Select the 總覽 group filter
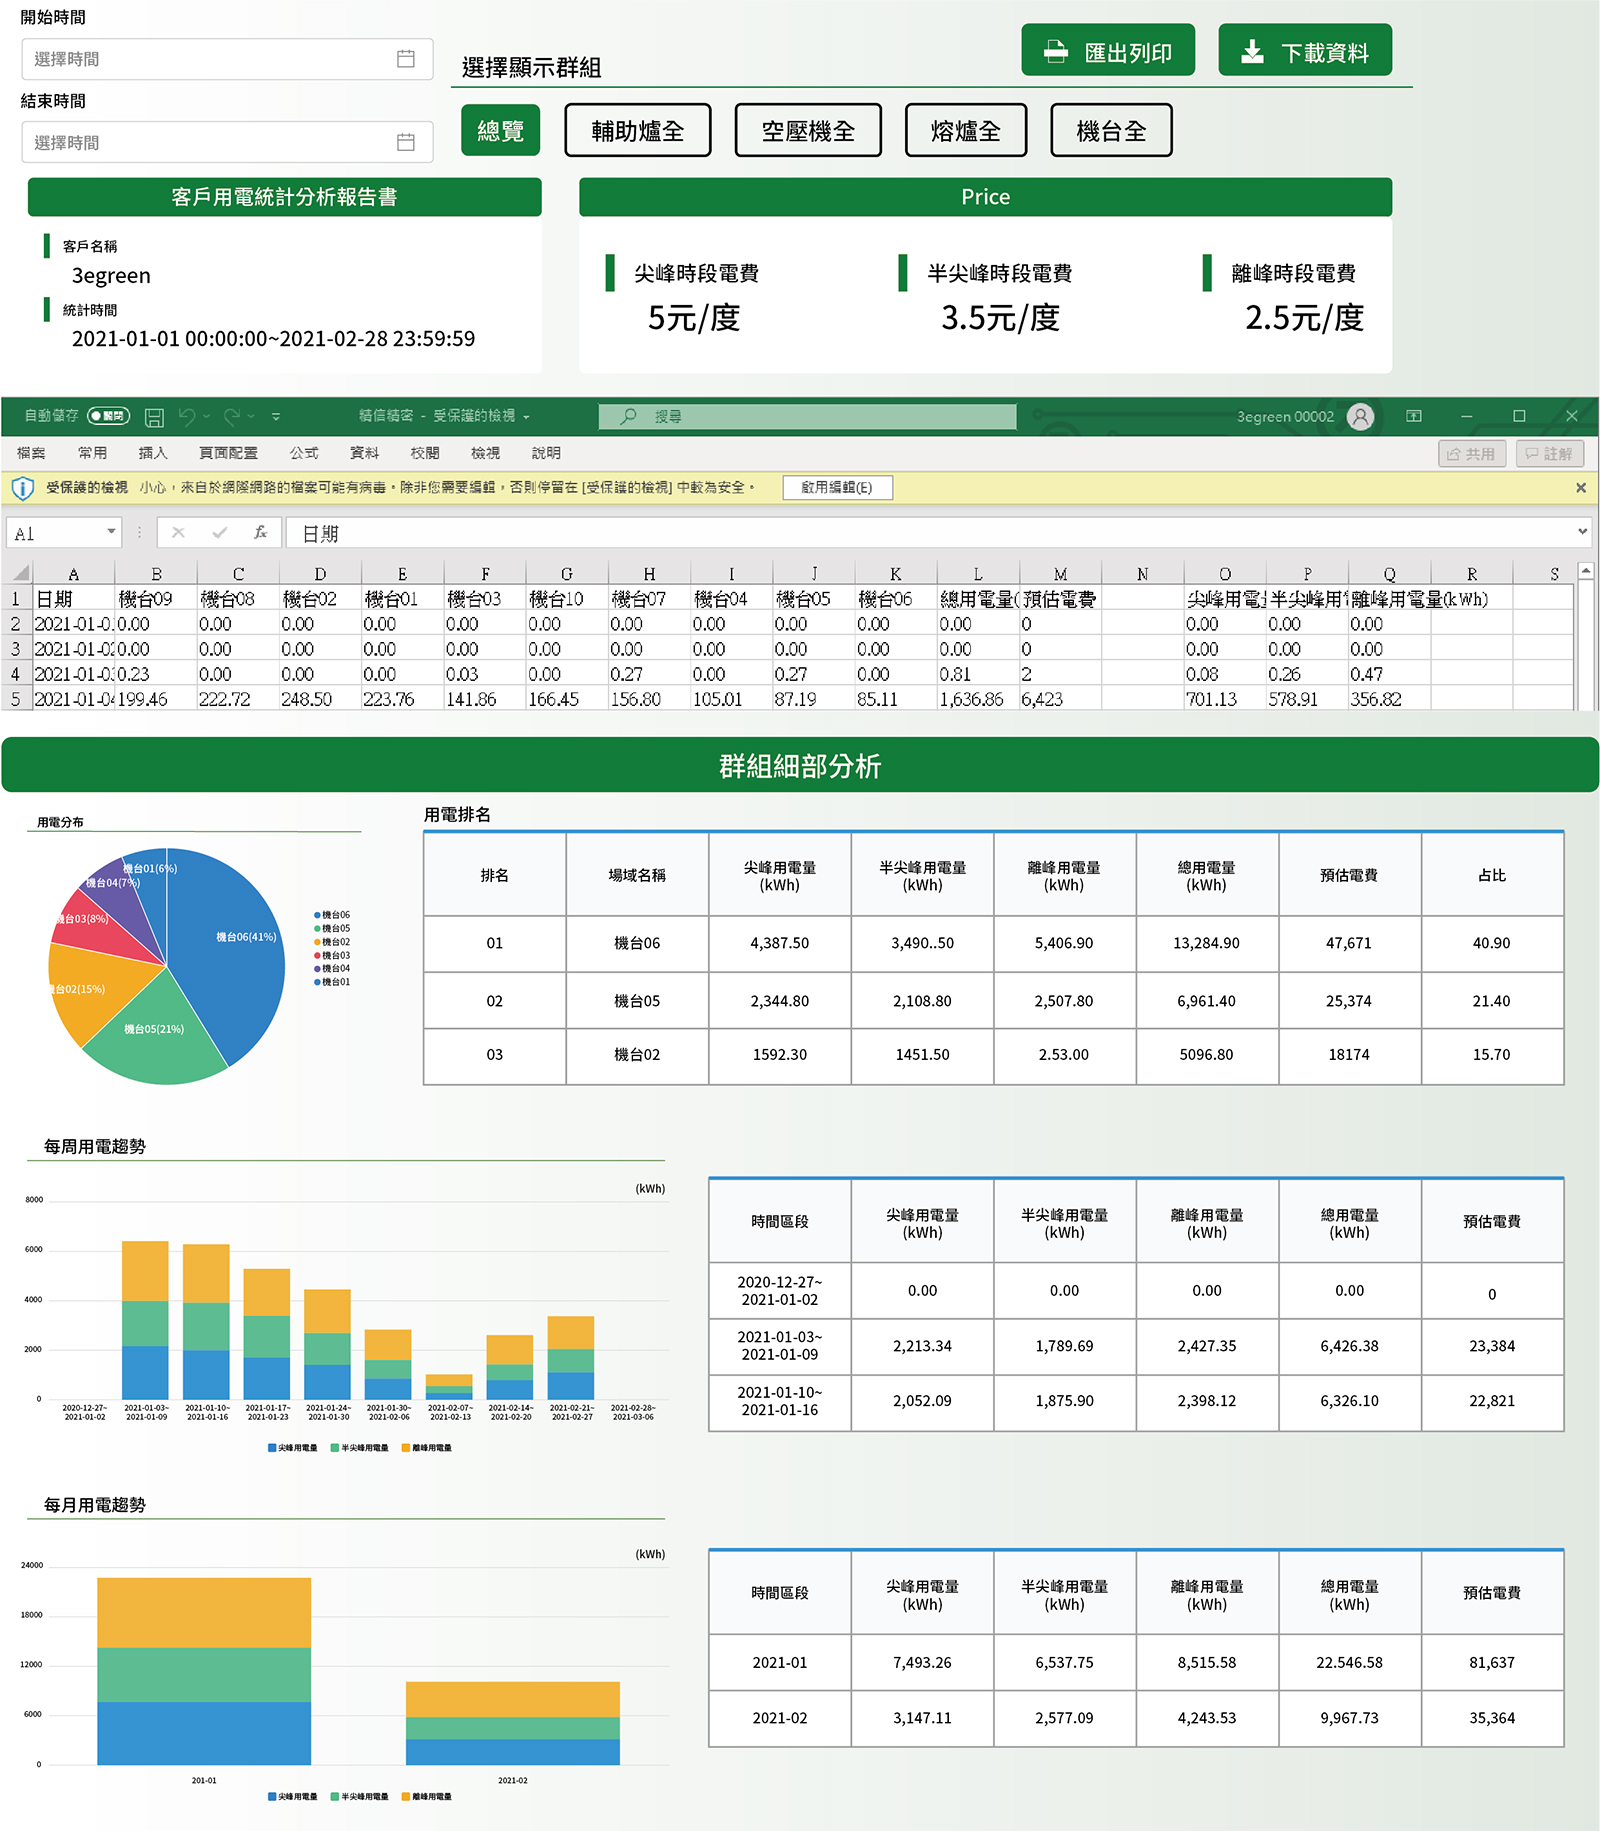 pos(500,131)
